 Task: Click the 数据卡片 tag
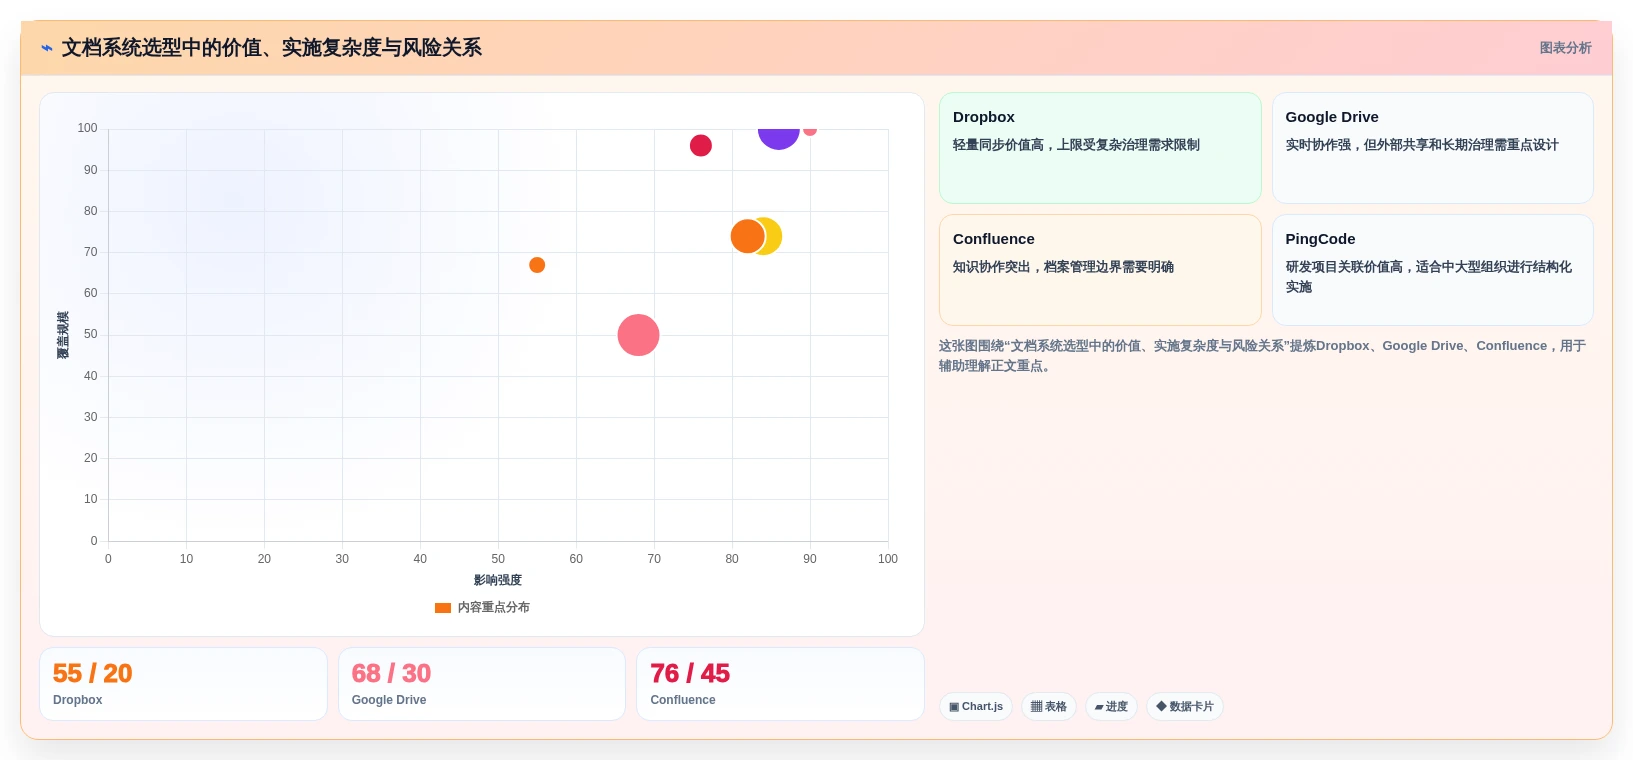(1185, 706)
